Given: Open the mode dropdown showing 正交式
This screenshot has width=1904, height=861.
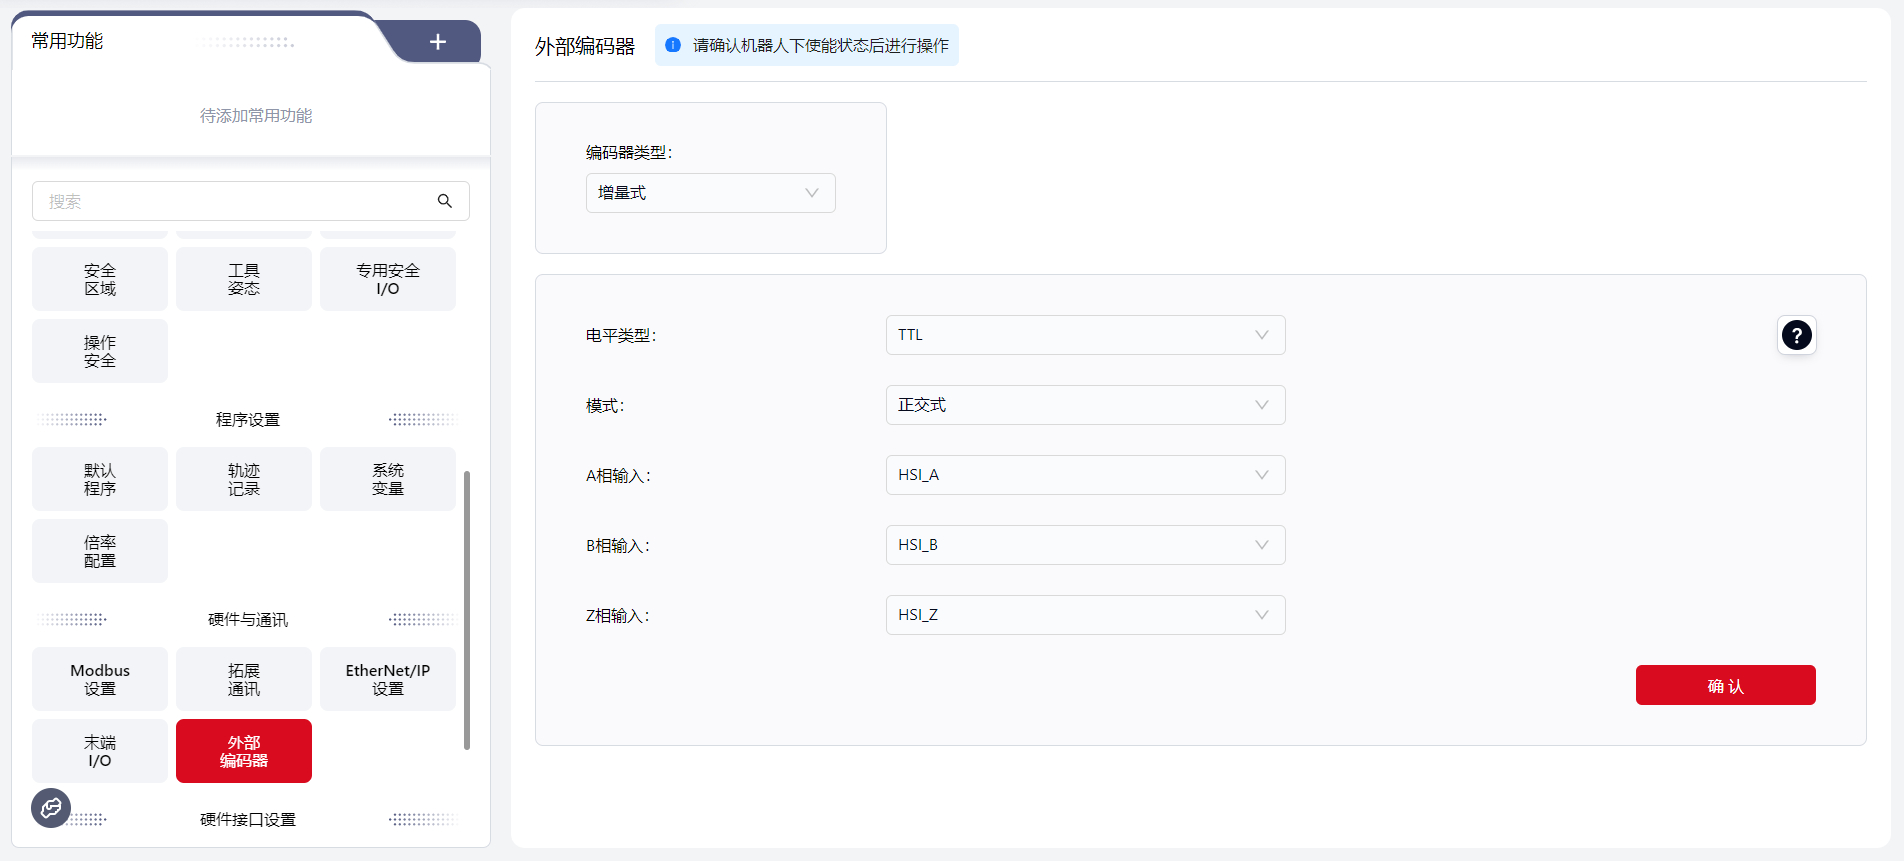Looking at the screenshot, I should [x=1085, y=405].
